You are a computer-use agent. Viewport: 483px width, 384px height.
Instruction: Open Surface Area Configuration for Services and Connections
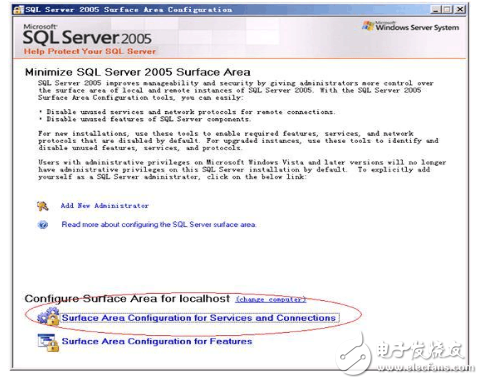click(x=199, y=318)
